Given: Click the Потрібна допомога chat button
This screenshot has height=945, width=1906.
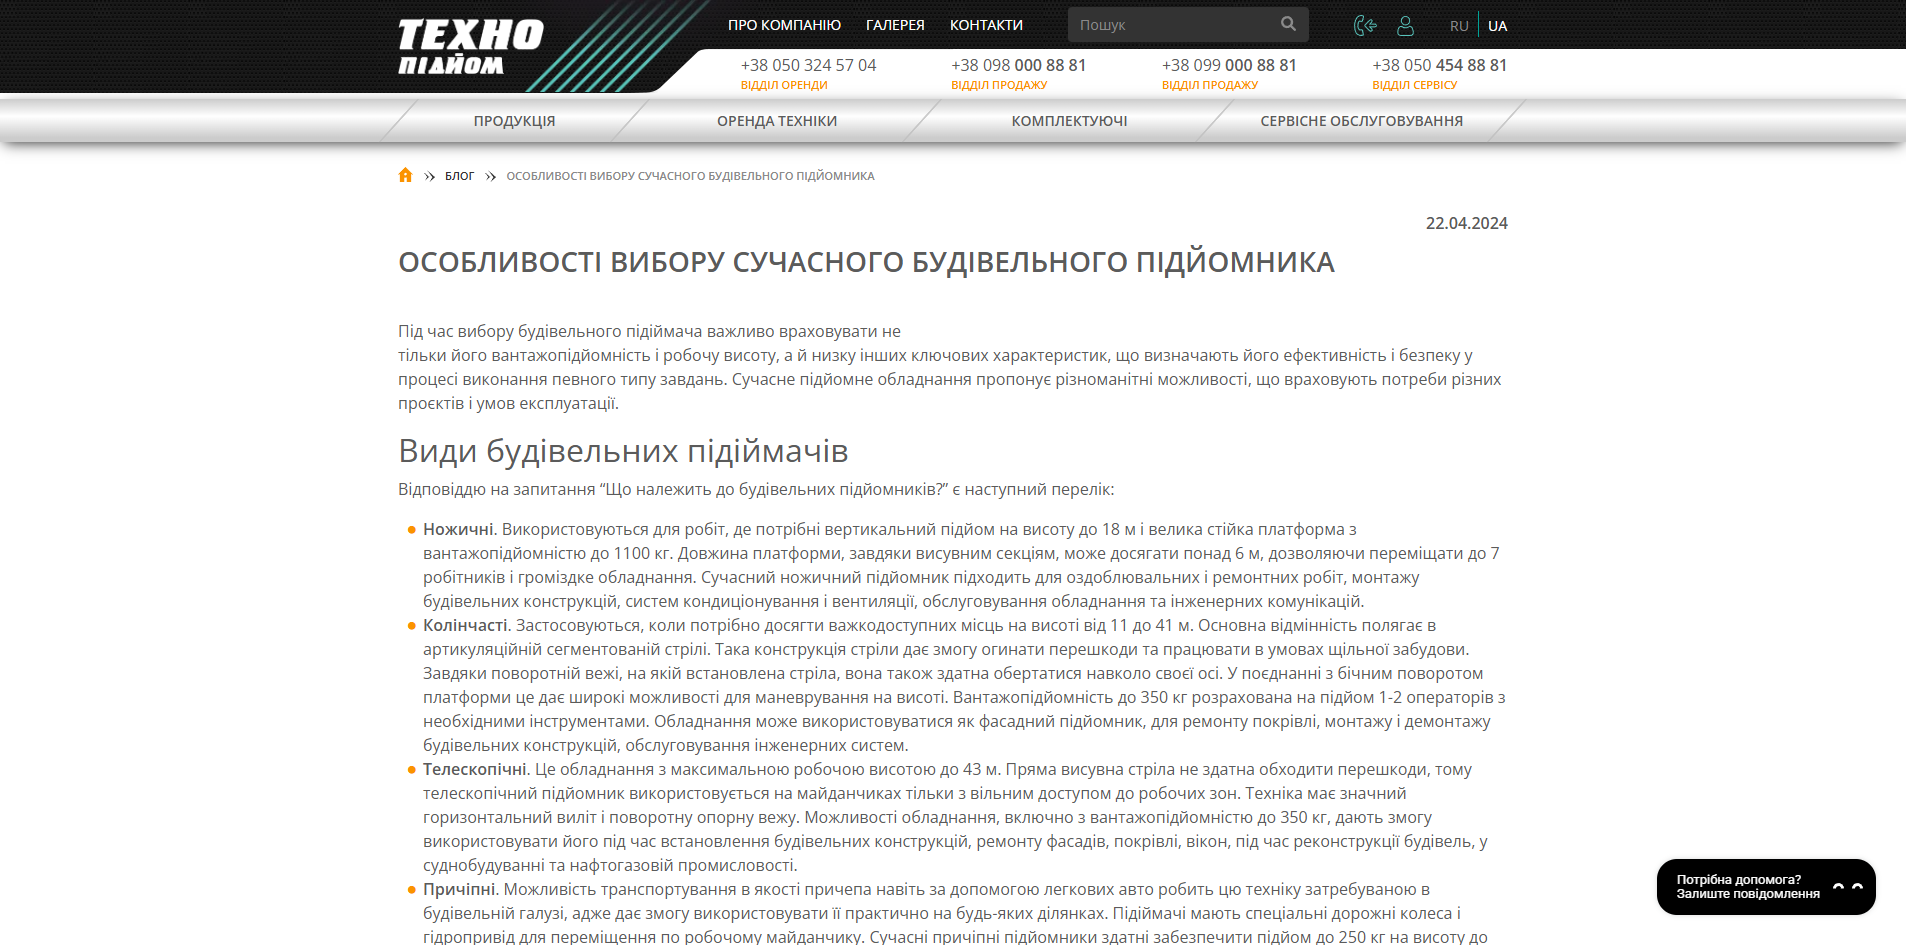Looking at the screenshot, I should [x=1766, y=887].
